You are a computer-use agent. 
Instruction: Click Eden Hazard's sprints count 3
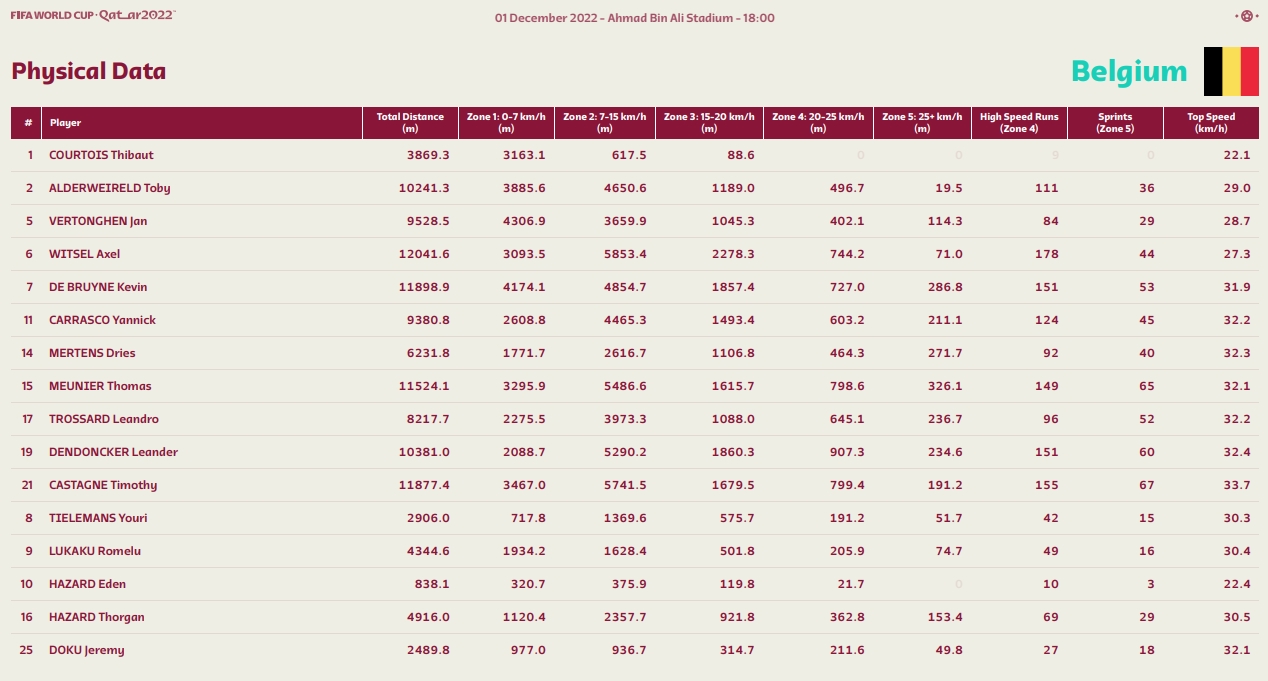click(x=1151, y=584)
